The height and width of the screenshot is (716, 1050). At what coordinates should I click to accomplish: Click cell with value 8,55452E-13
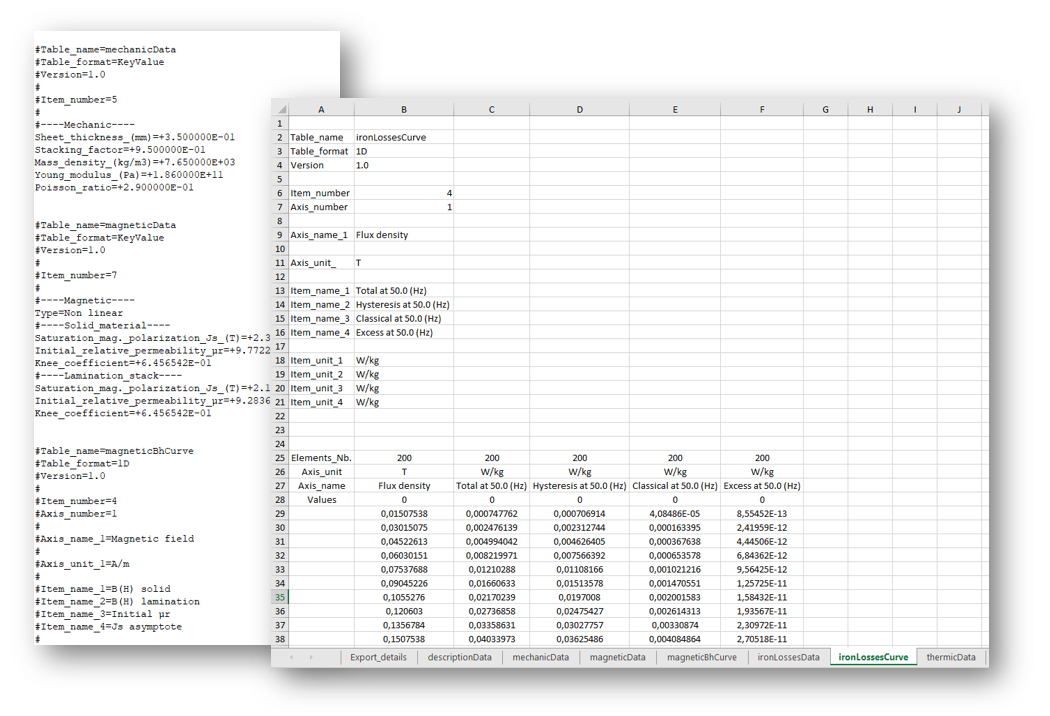coord(762,514)
